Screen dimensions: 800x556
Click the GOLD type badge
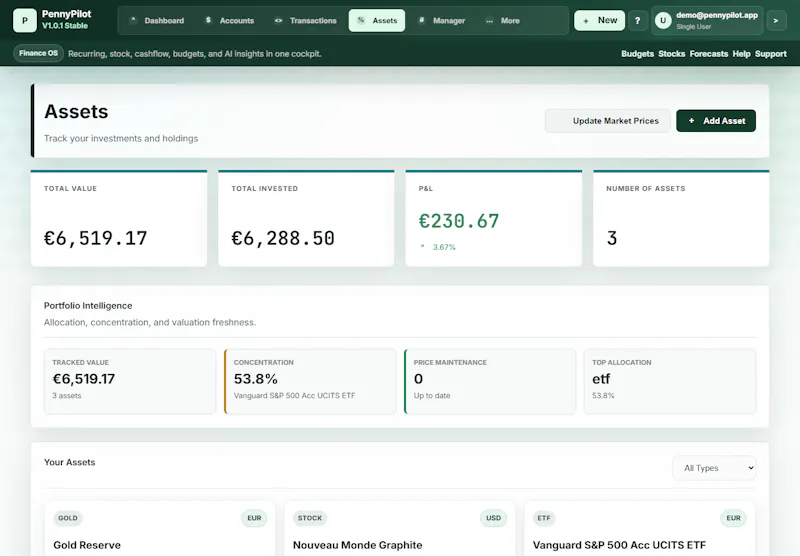(x=68, y=518)
